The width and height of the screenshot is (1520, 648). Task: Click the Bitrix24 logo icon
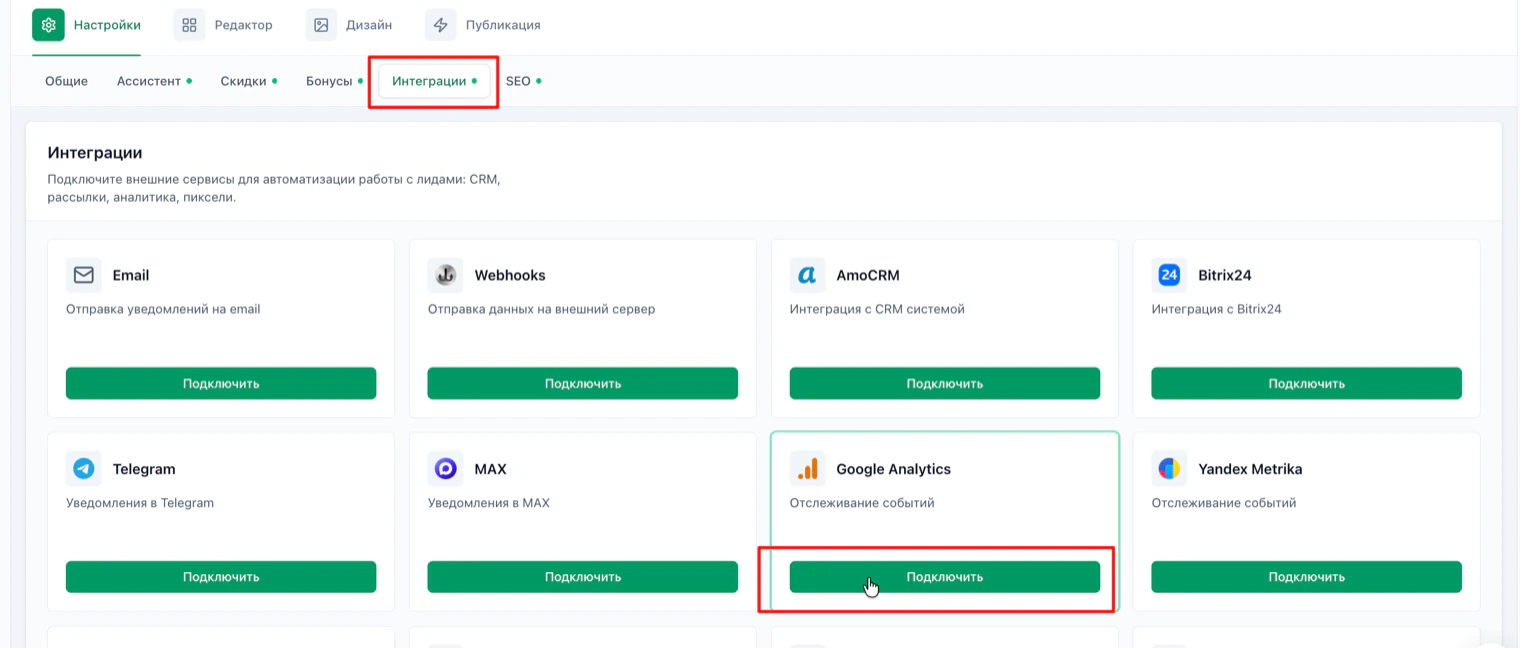(x=1170, y=275)
